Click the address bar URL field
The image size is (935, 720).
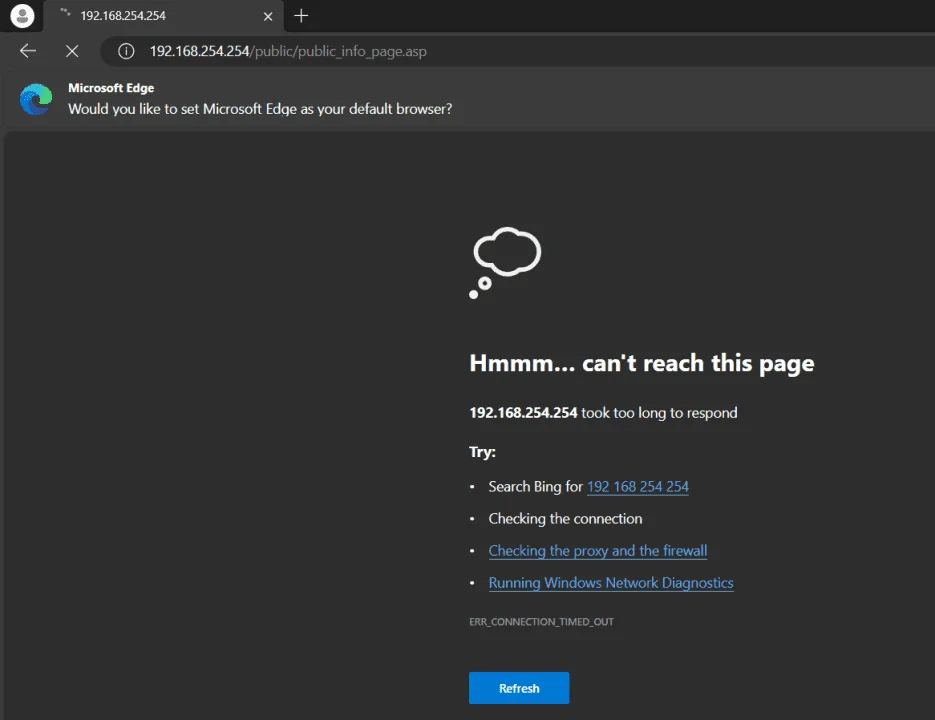pos(518,51)
